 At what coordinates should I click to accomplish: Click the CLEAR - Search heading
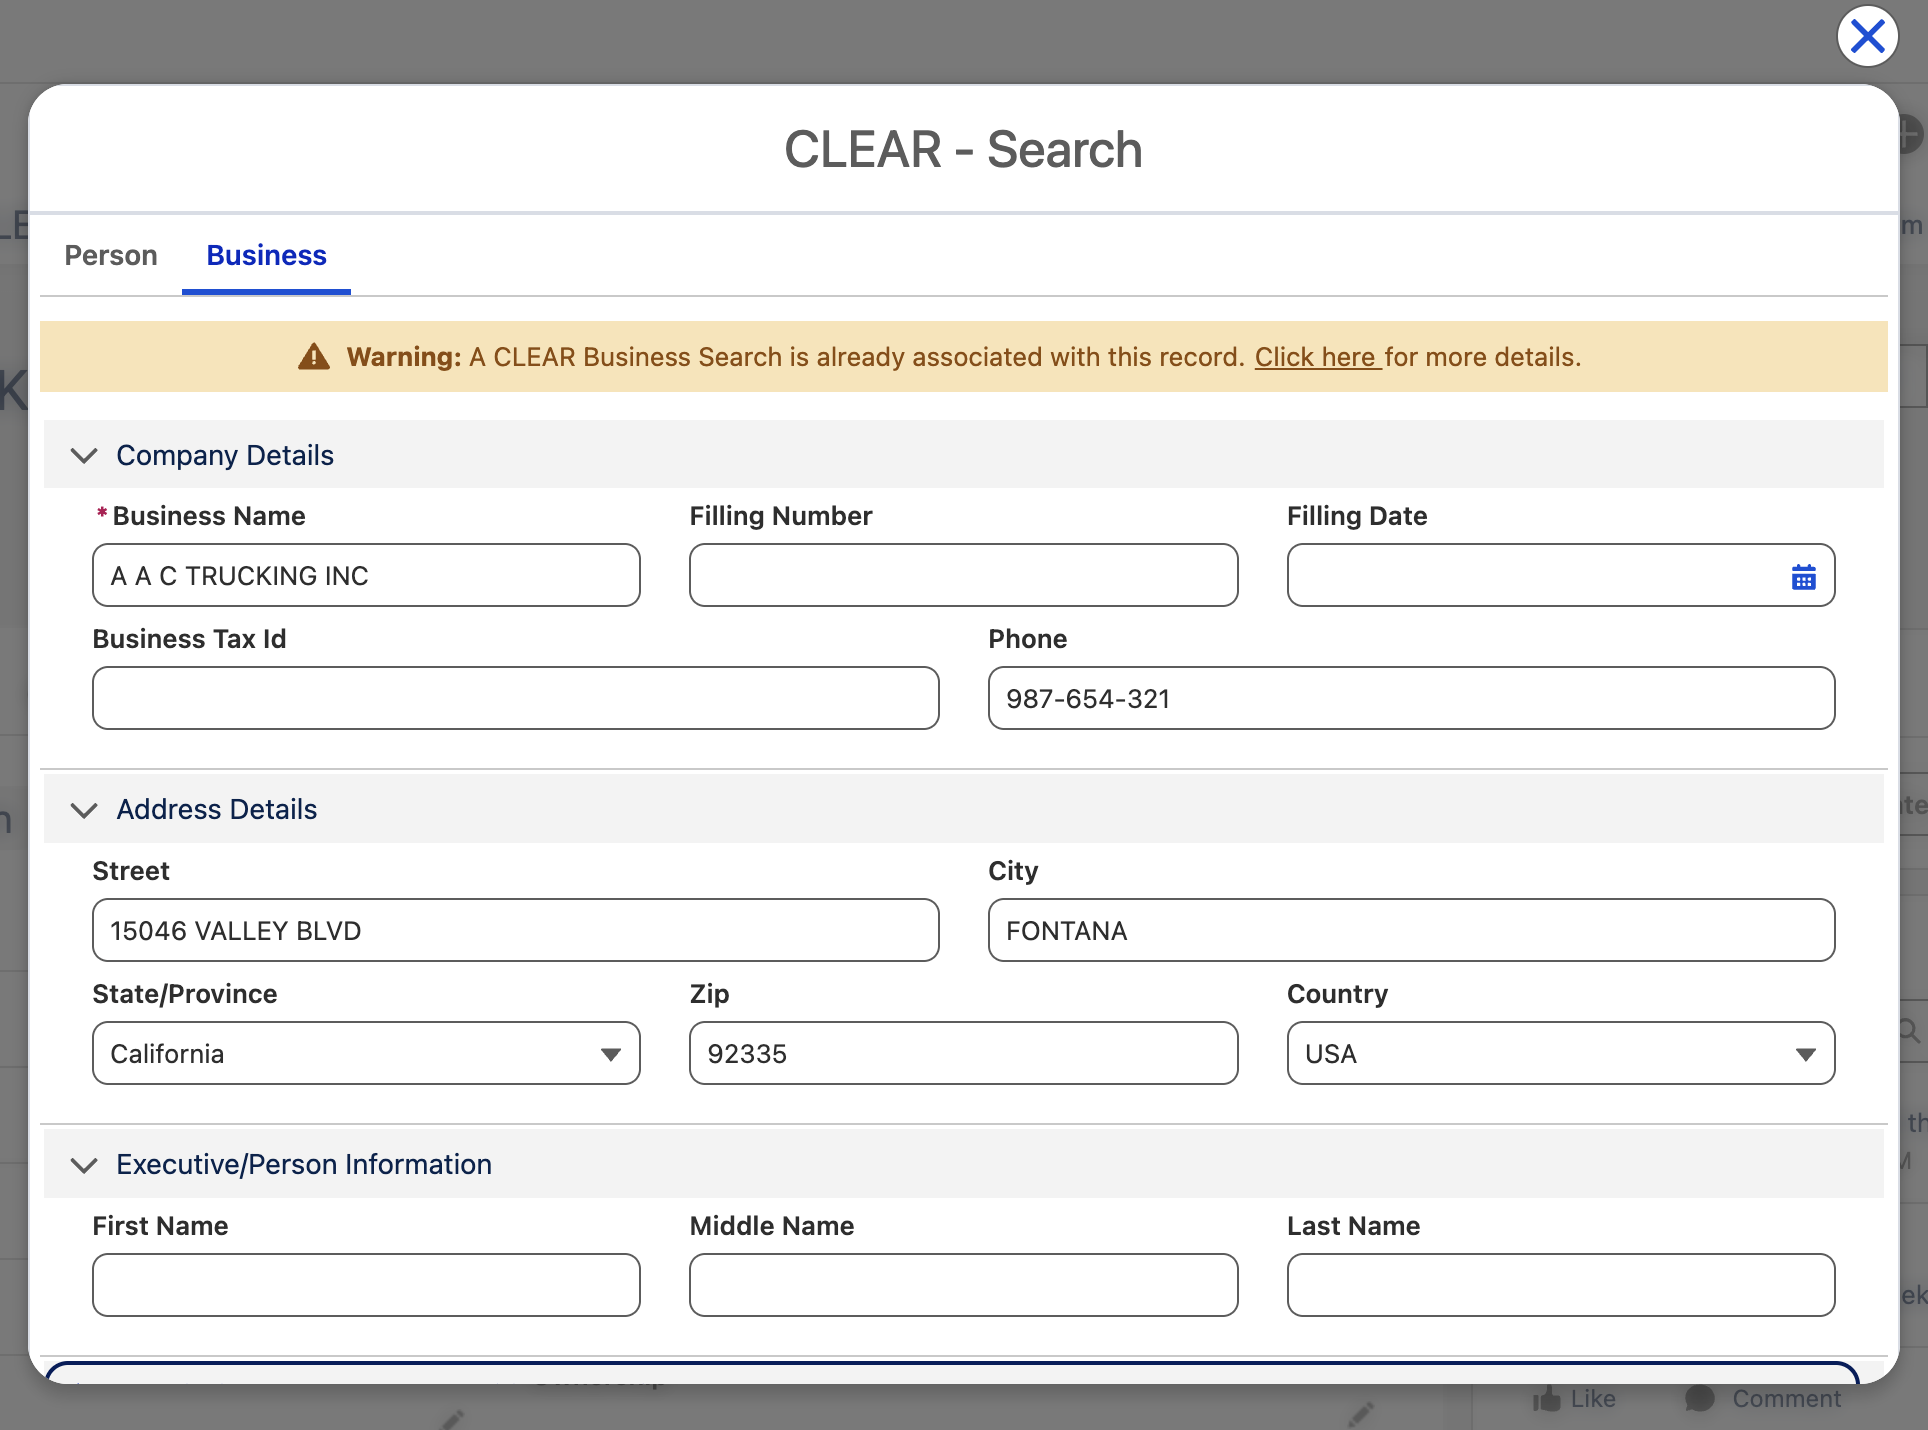pos(963,150)
